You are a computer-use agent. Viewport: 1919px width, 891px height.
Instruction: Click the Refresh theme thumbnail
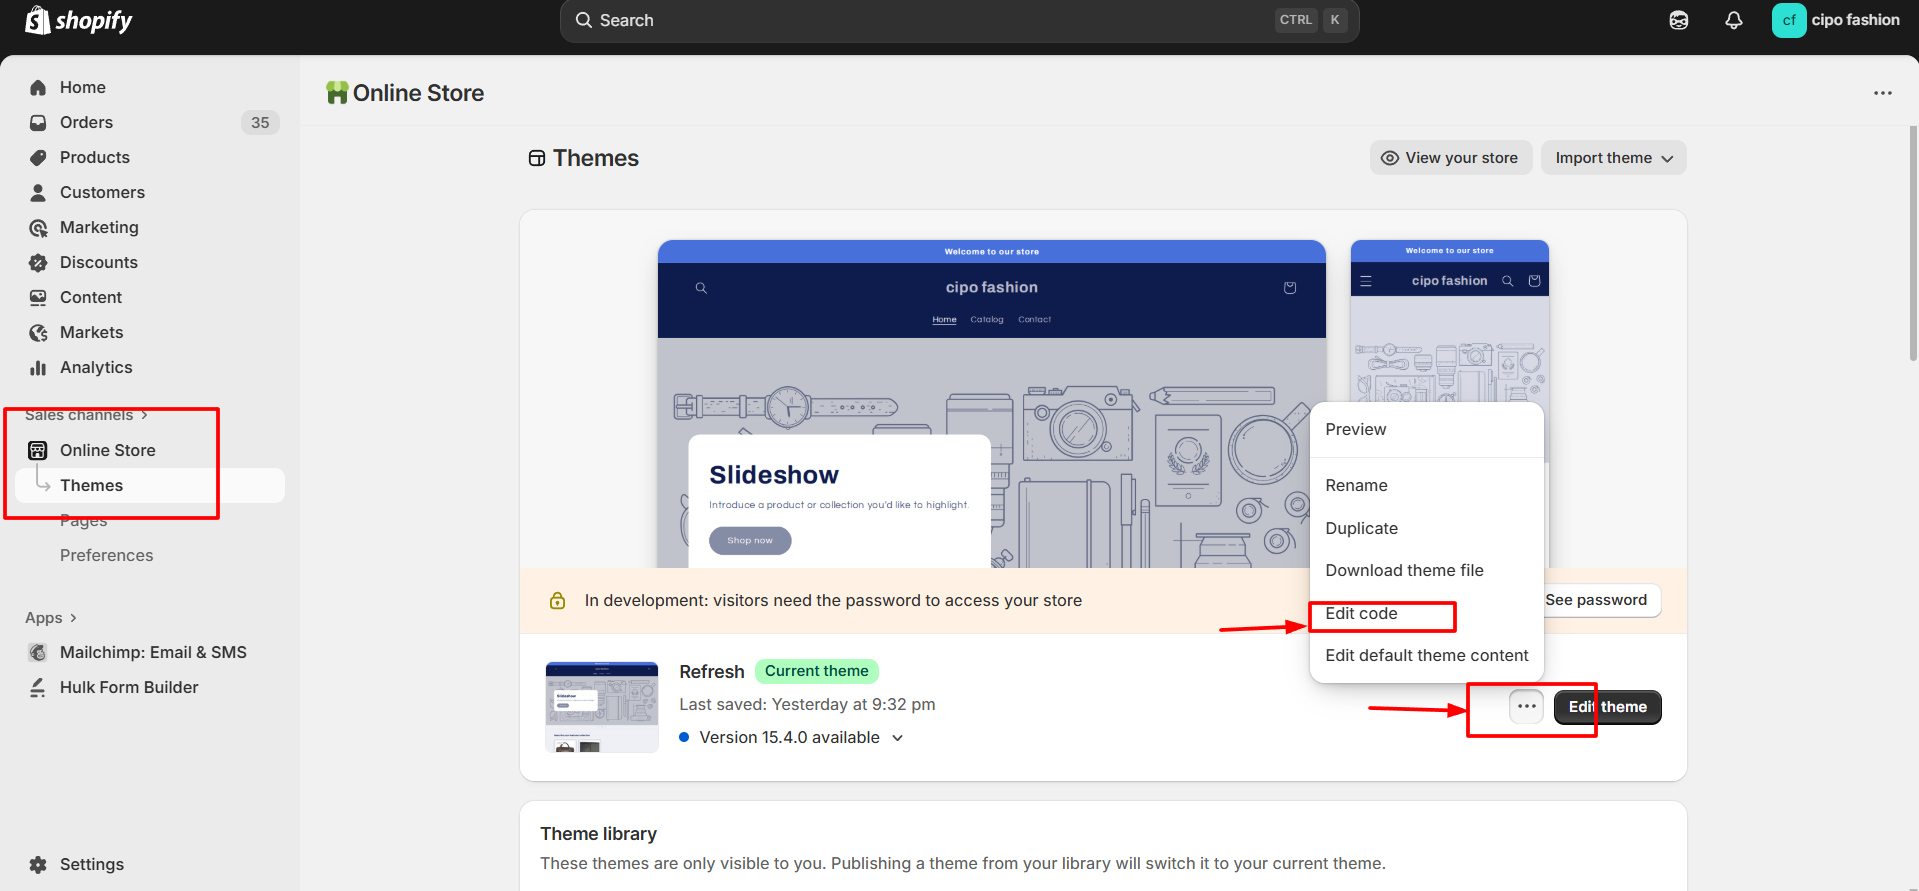601,707
